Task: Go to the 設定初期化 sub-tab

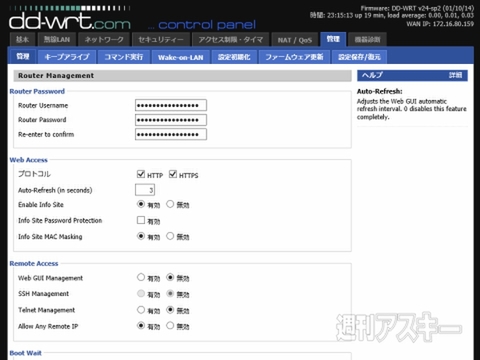Action: coord(234,57)
